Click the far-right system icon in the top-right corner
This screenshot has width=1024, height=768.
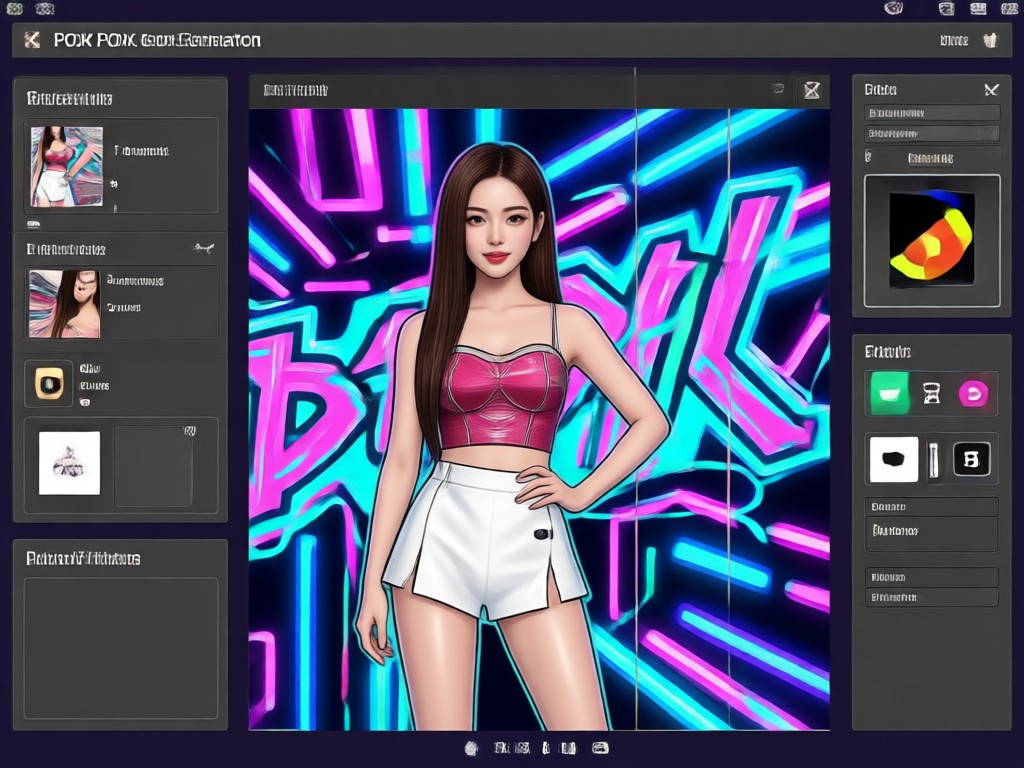click(1010, 8)
